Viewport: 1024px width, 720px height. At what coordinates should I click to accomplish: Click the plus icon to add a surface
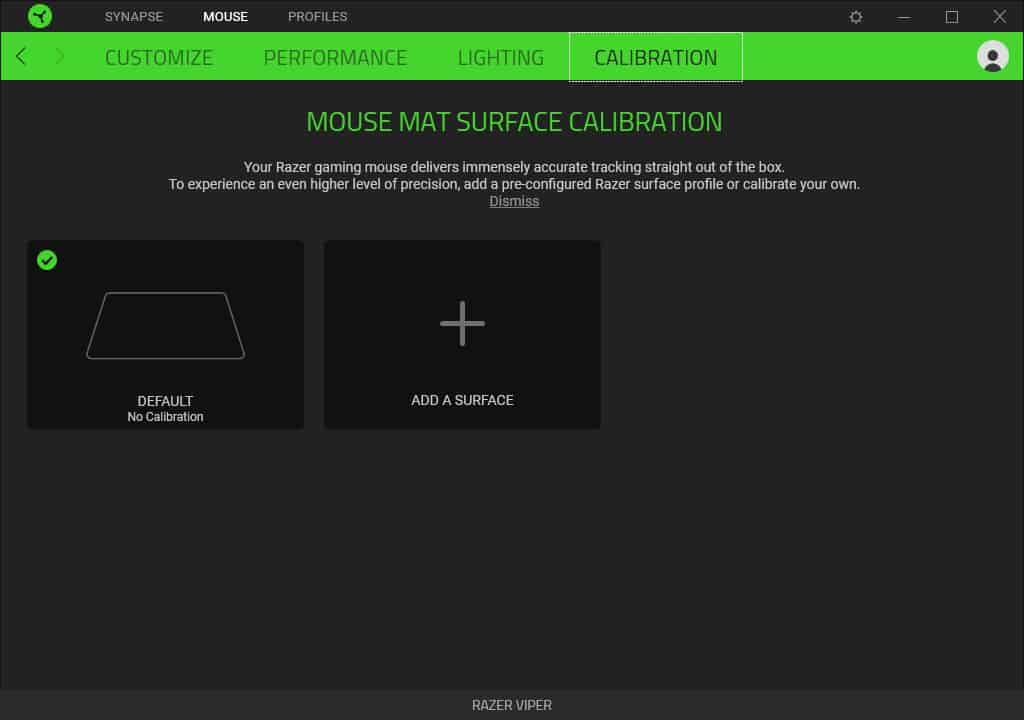[462, 323]
